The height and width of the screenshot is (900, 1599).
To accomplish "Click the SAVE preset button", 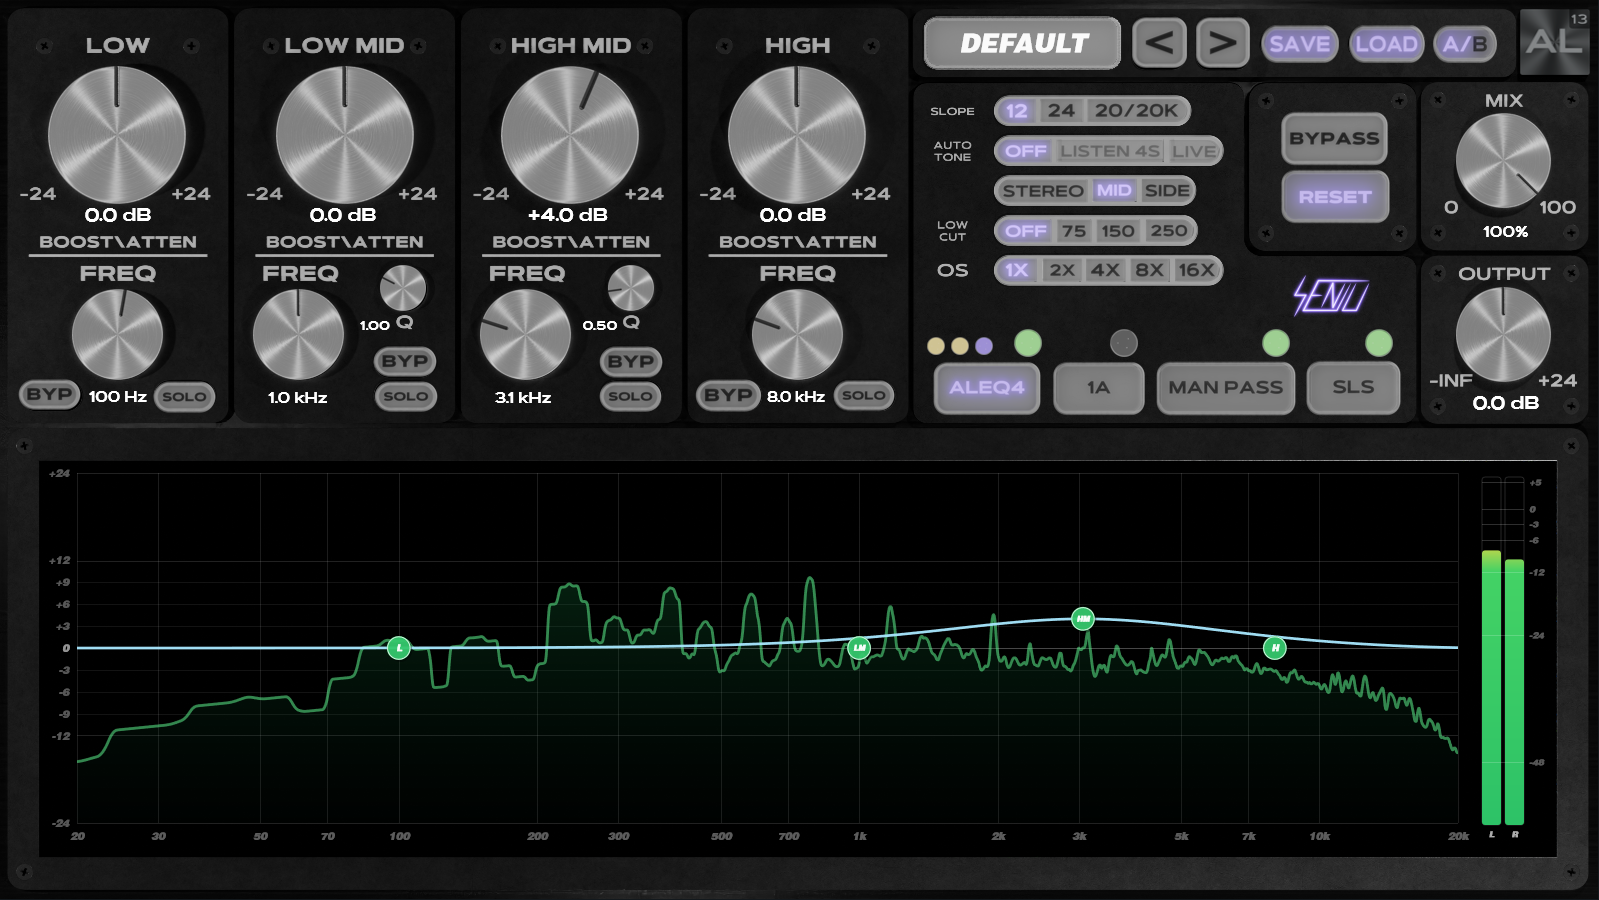I will tap(1300, 44).
